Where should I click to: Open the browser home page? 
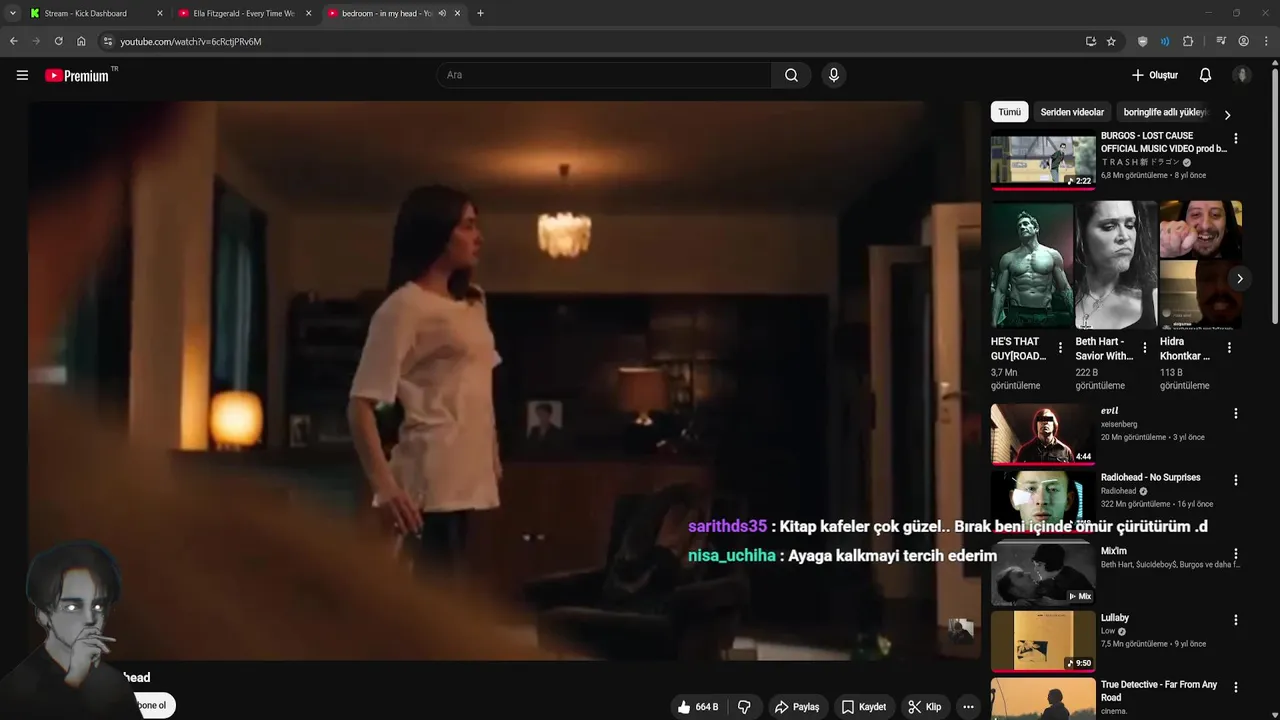(81, 41)
